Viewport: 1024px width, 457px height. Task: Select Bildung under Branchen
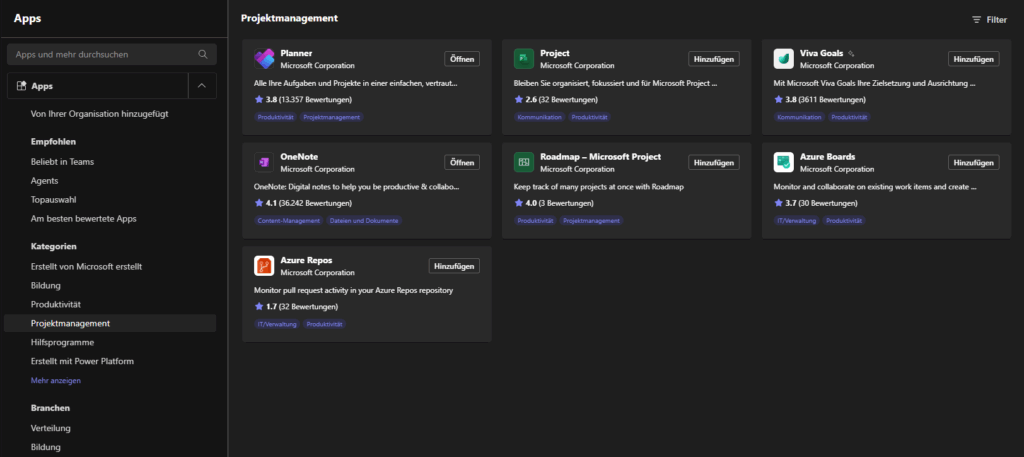click(46, 447)
